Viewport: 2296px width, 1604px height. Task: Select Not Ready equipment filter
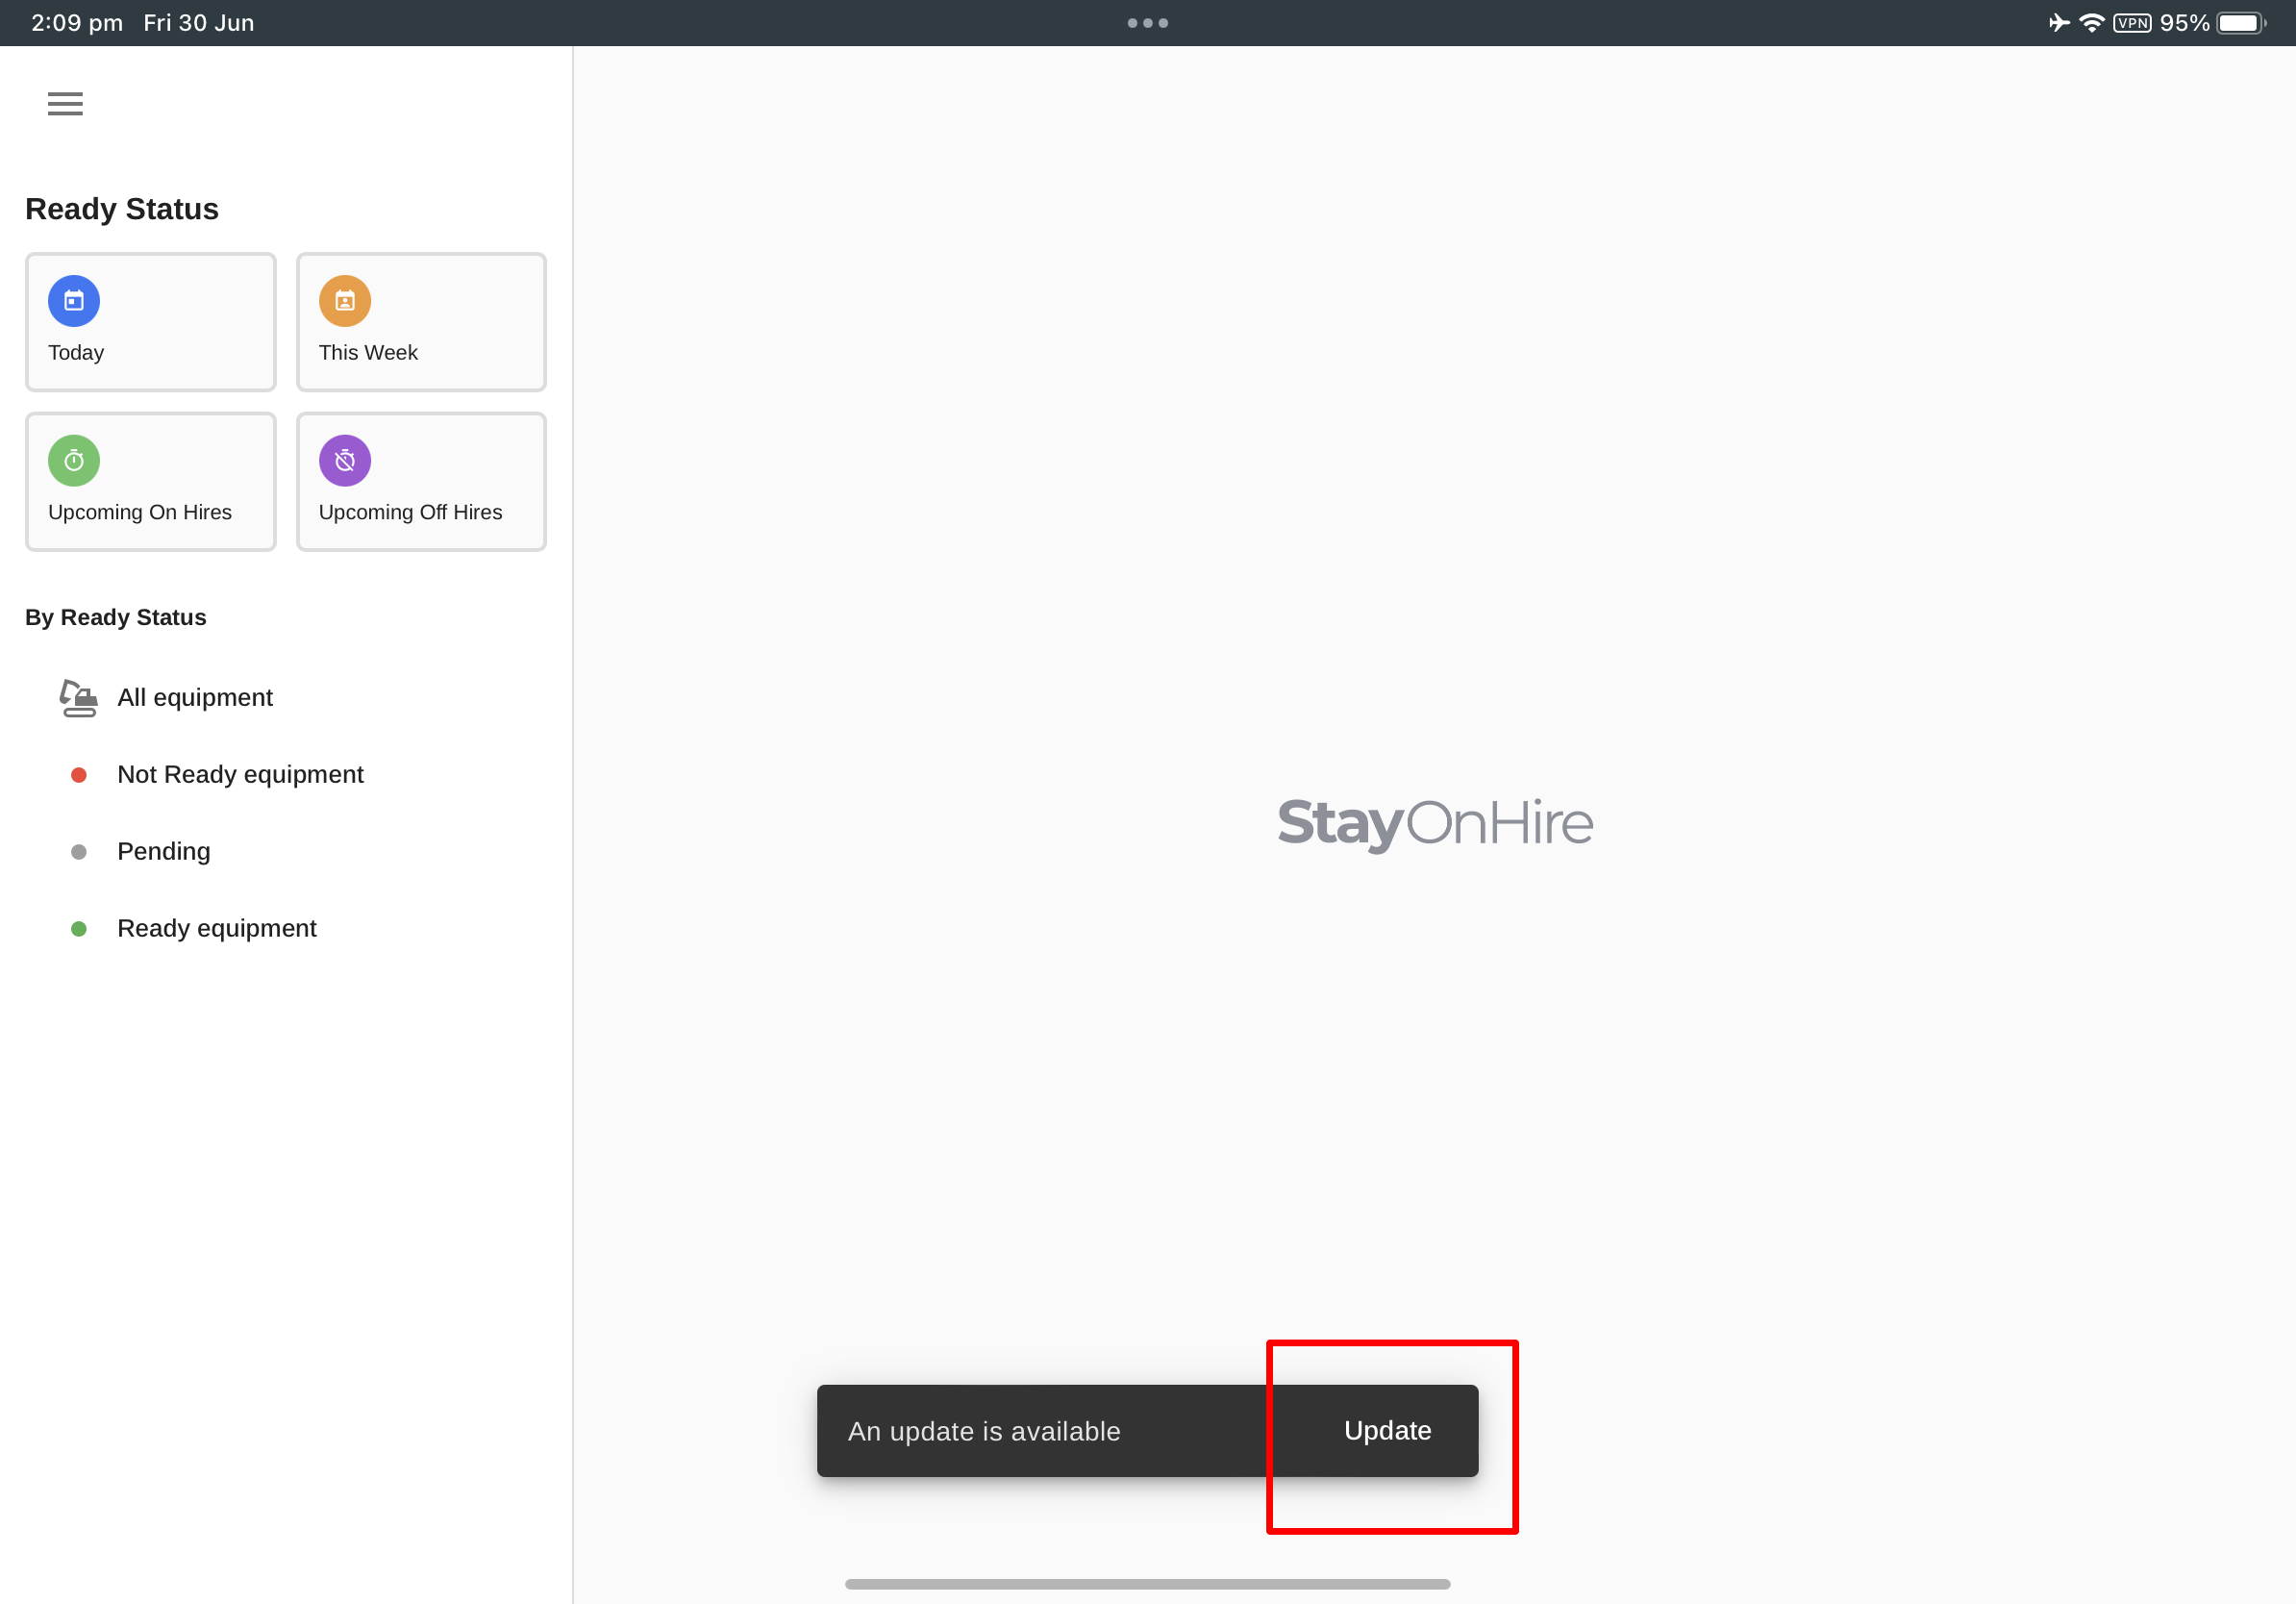click(286, 775)
